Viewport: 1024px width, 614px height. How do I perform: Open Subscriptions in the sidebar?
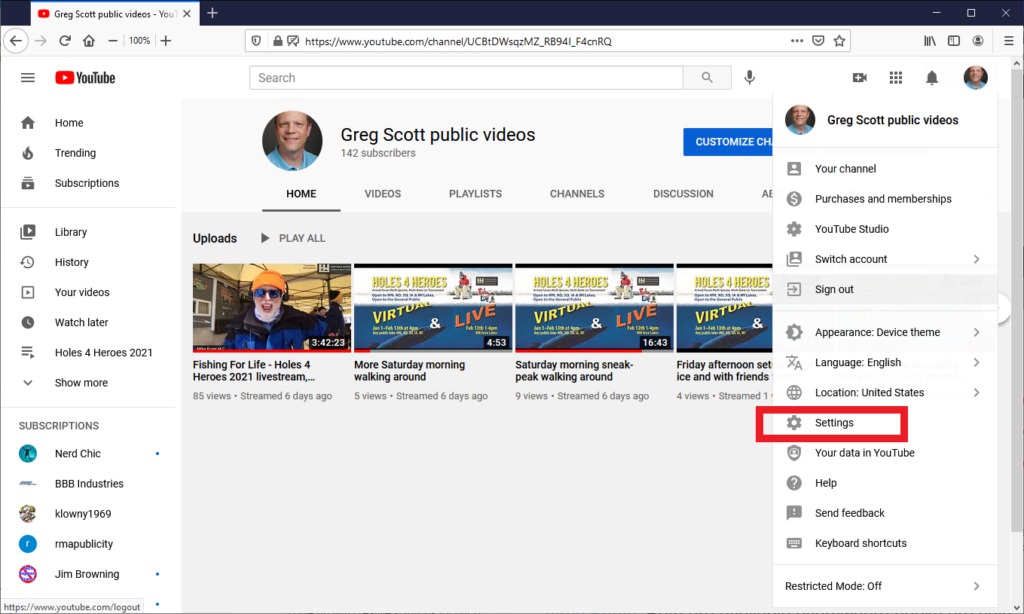click(x=89, y=183)
